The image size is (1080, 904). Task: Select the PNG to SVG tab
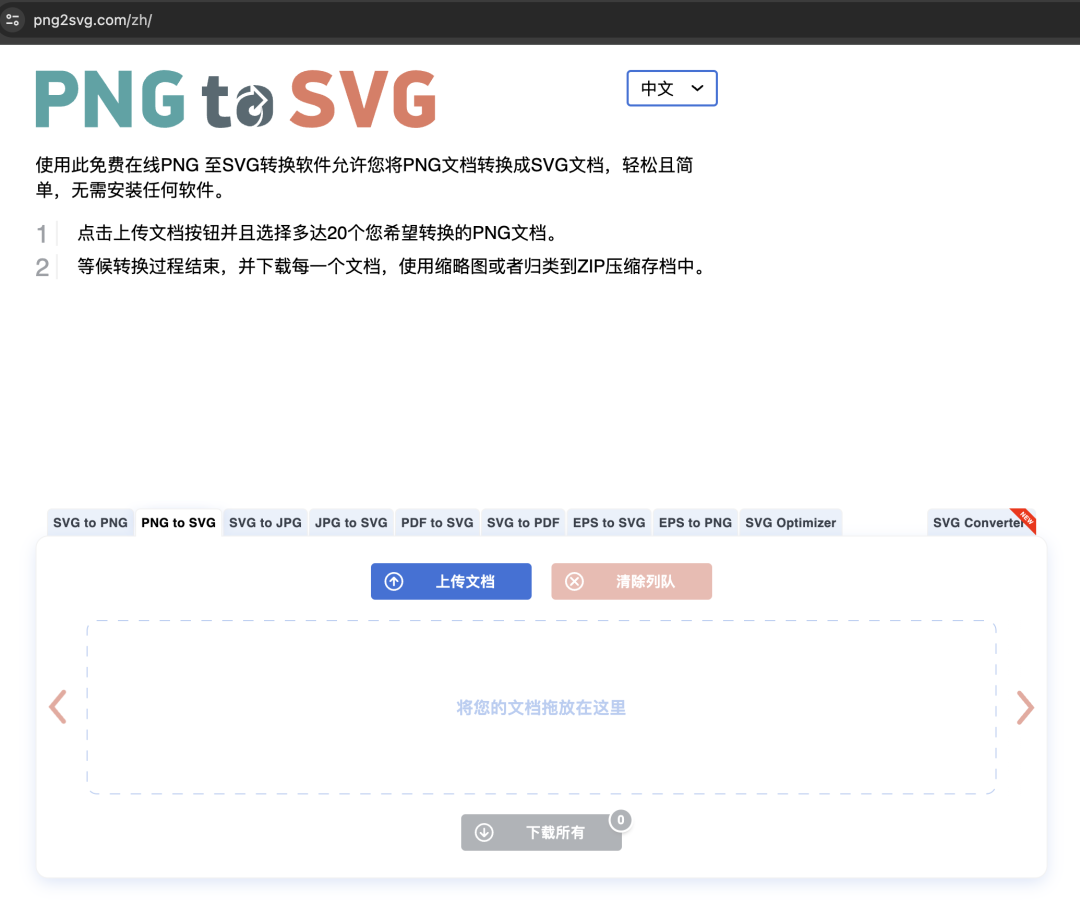178,523
